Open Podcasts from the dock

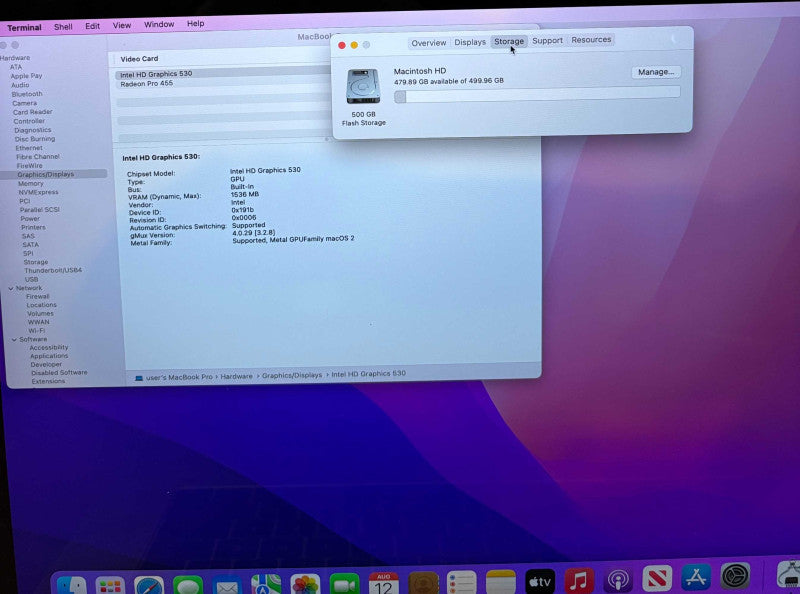click(x=618, y=580)
